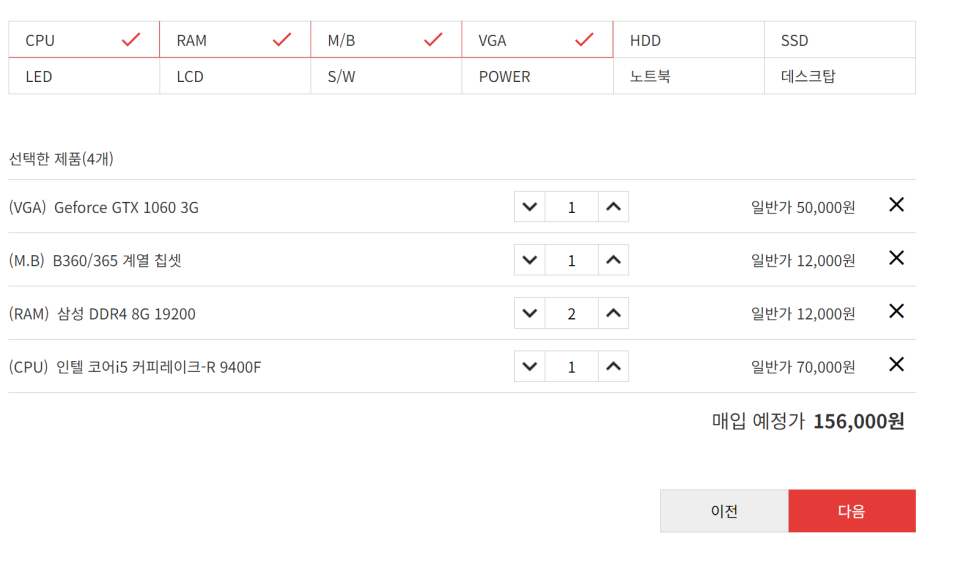Decrease quantity of Intel Core i5 9400F

[530, 367]
